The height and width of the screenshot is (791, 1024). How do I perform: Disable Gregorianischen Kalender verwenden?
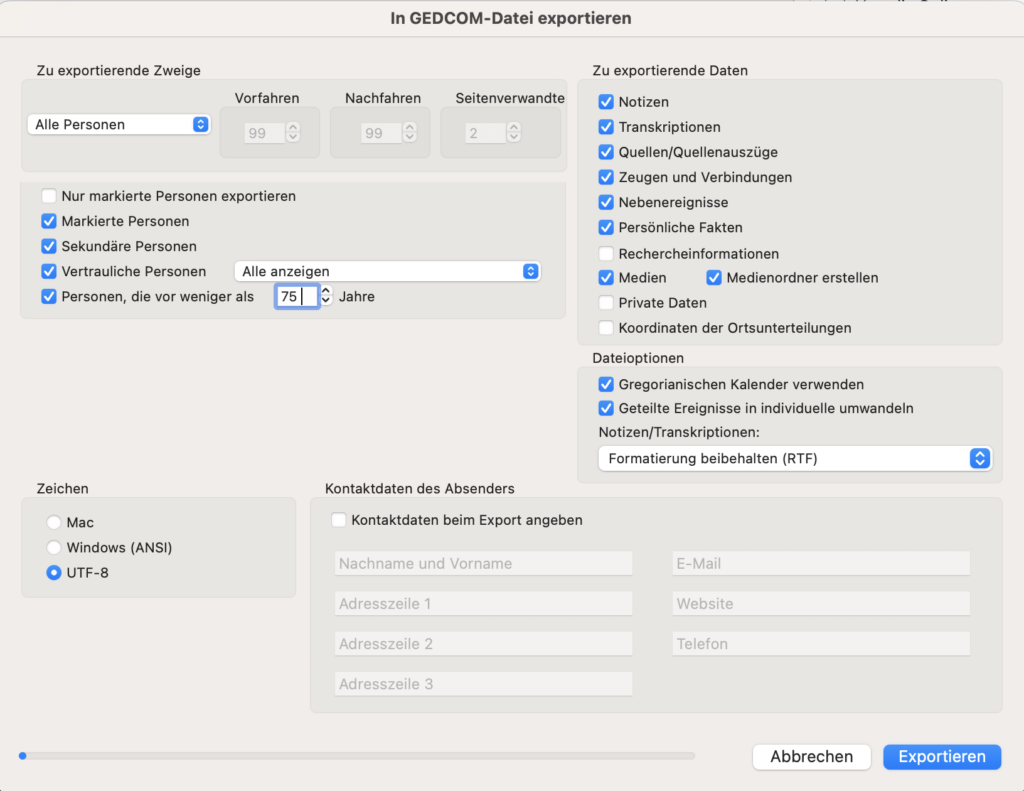coord(606,383)
